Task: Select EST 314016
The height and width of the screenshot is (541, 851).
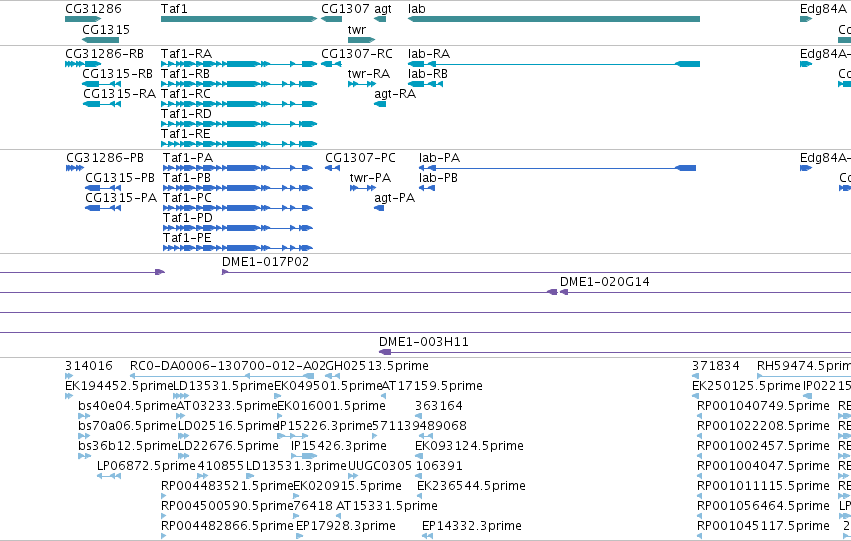Action: point(69,376)
